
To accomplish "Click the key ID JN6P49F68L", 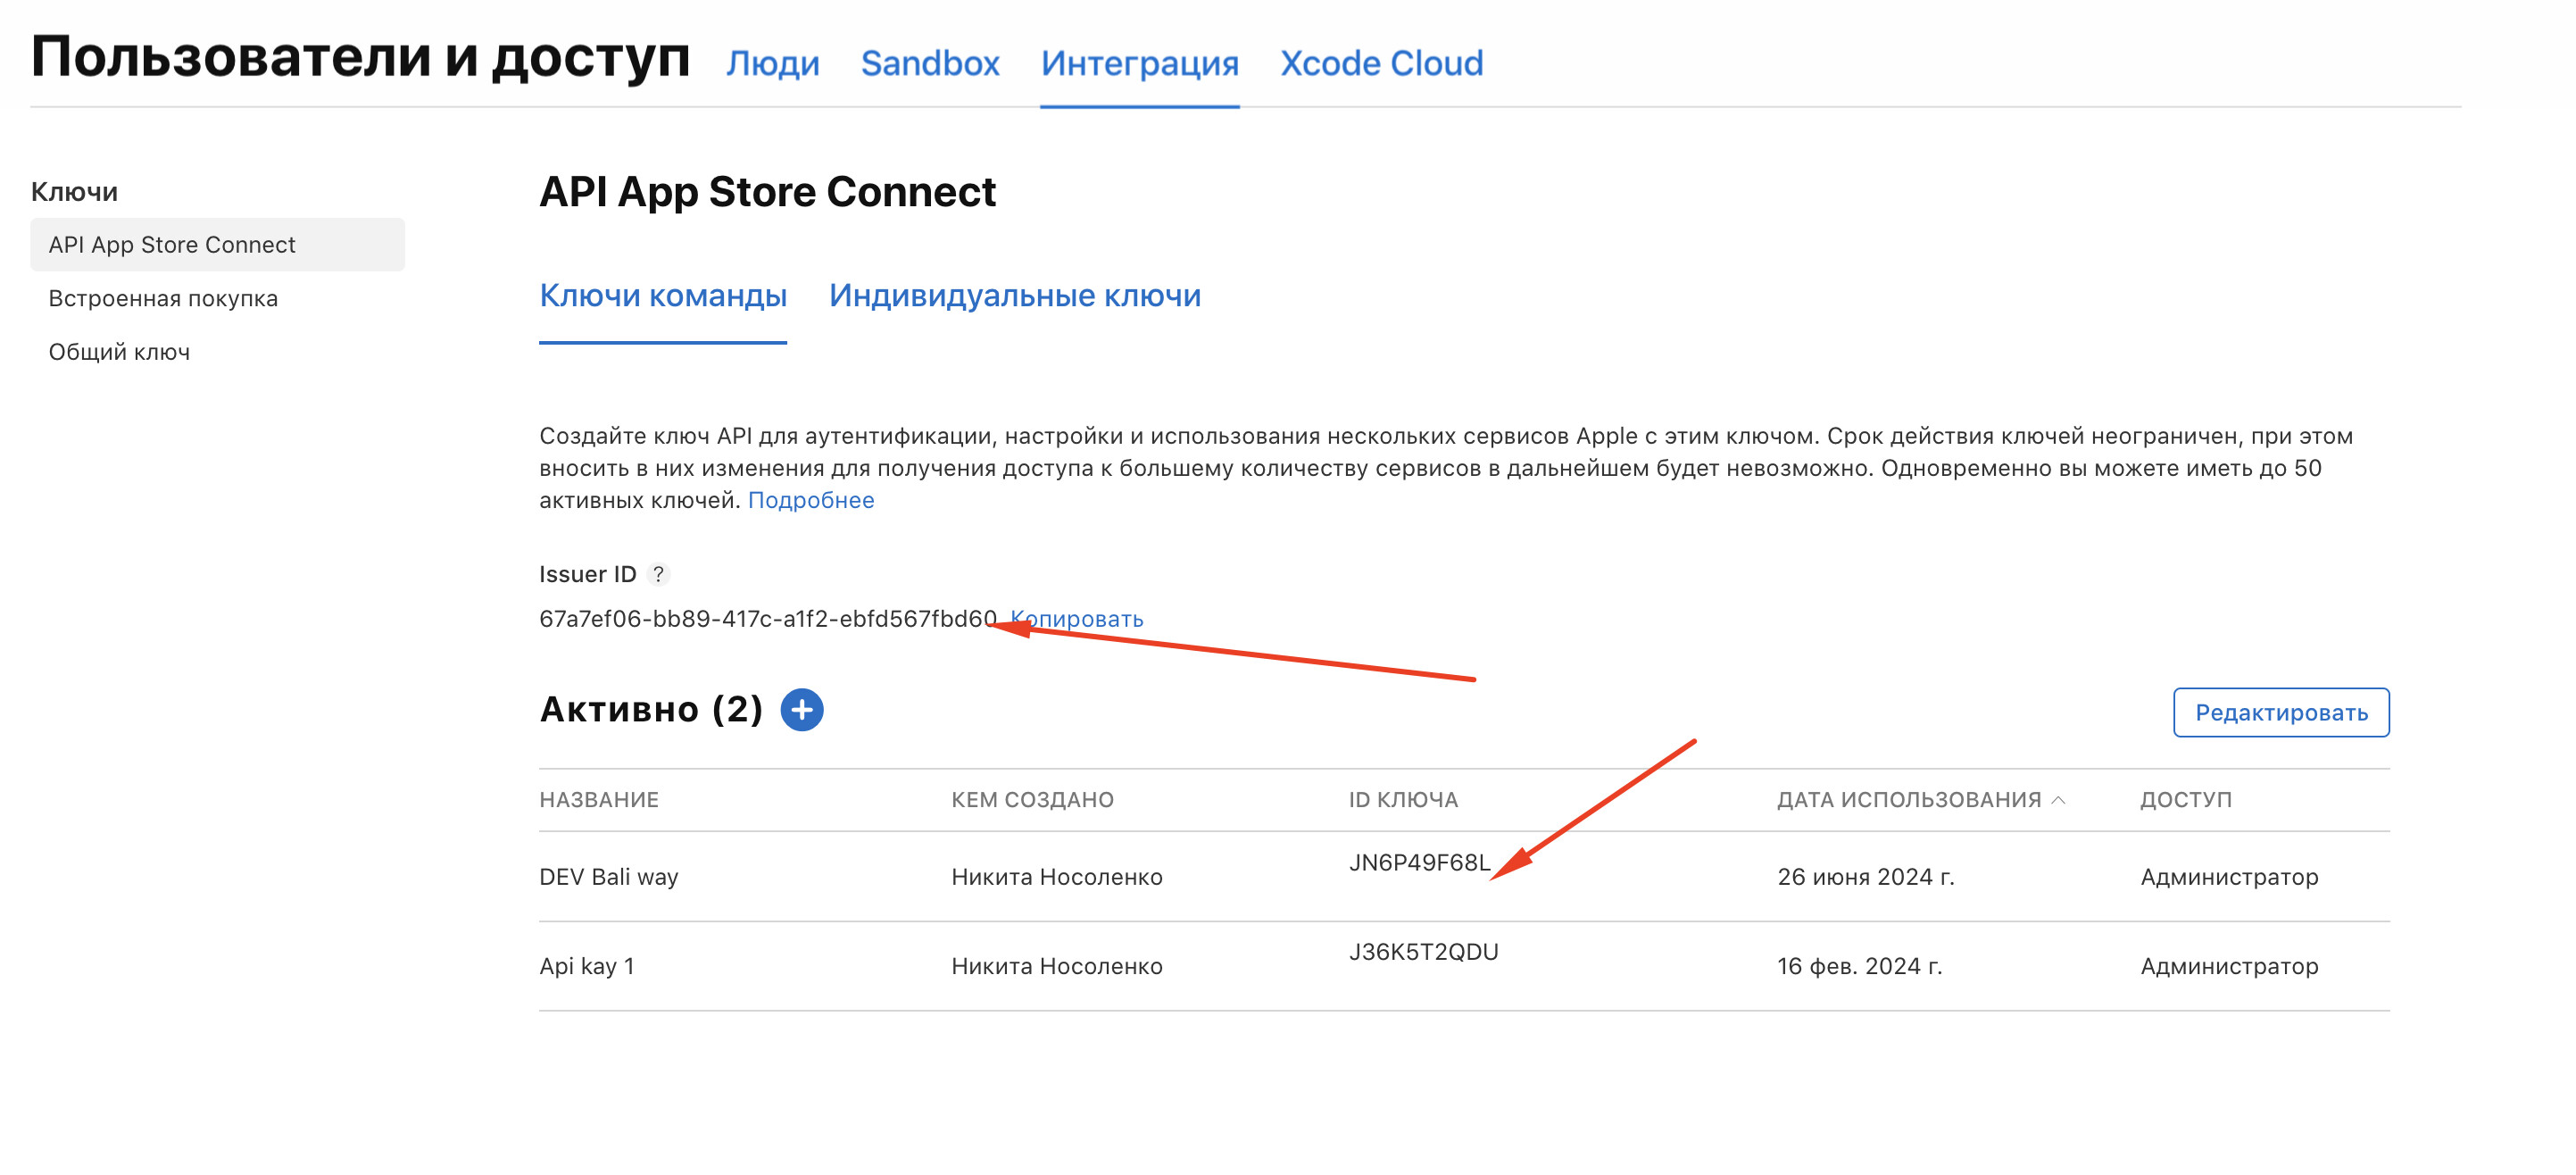I will (1419, 862).
